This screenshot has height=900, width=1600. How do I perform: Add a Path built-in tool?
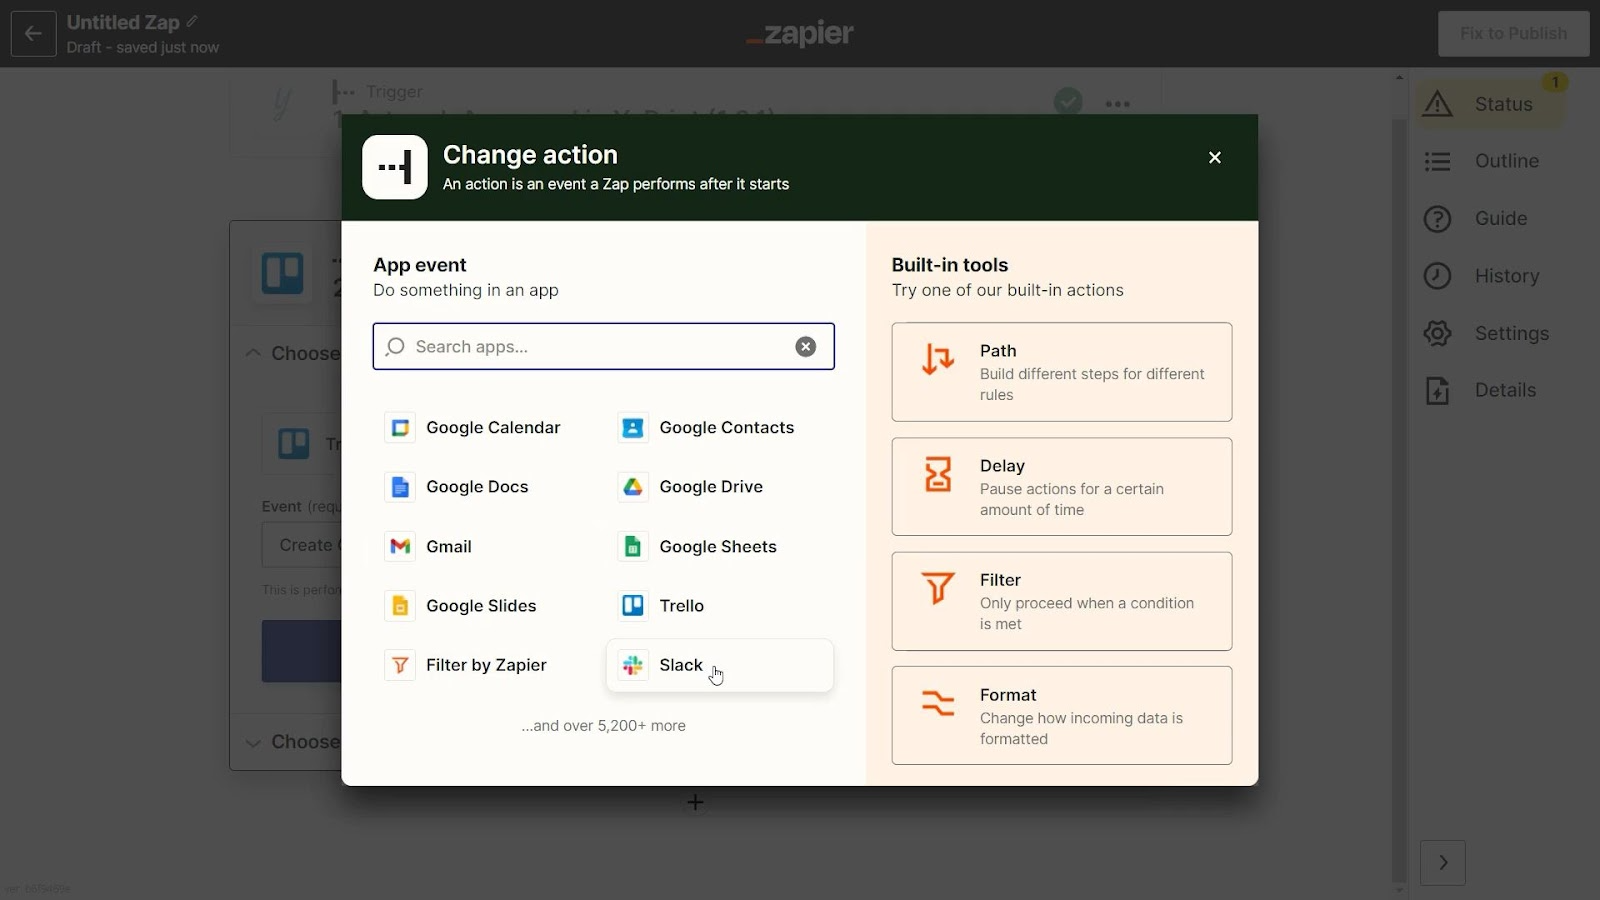(x=1061, y=372)
